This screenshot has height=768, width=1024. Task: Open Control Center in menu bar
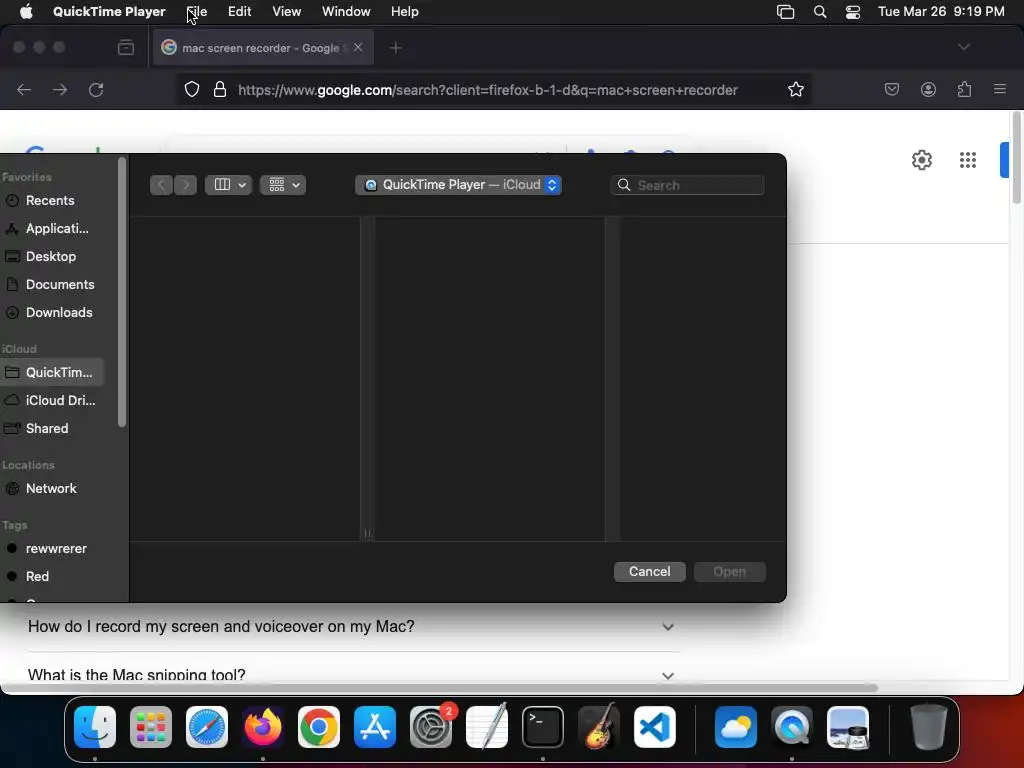[853, 12]
